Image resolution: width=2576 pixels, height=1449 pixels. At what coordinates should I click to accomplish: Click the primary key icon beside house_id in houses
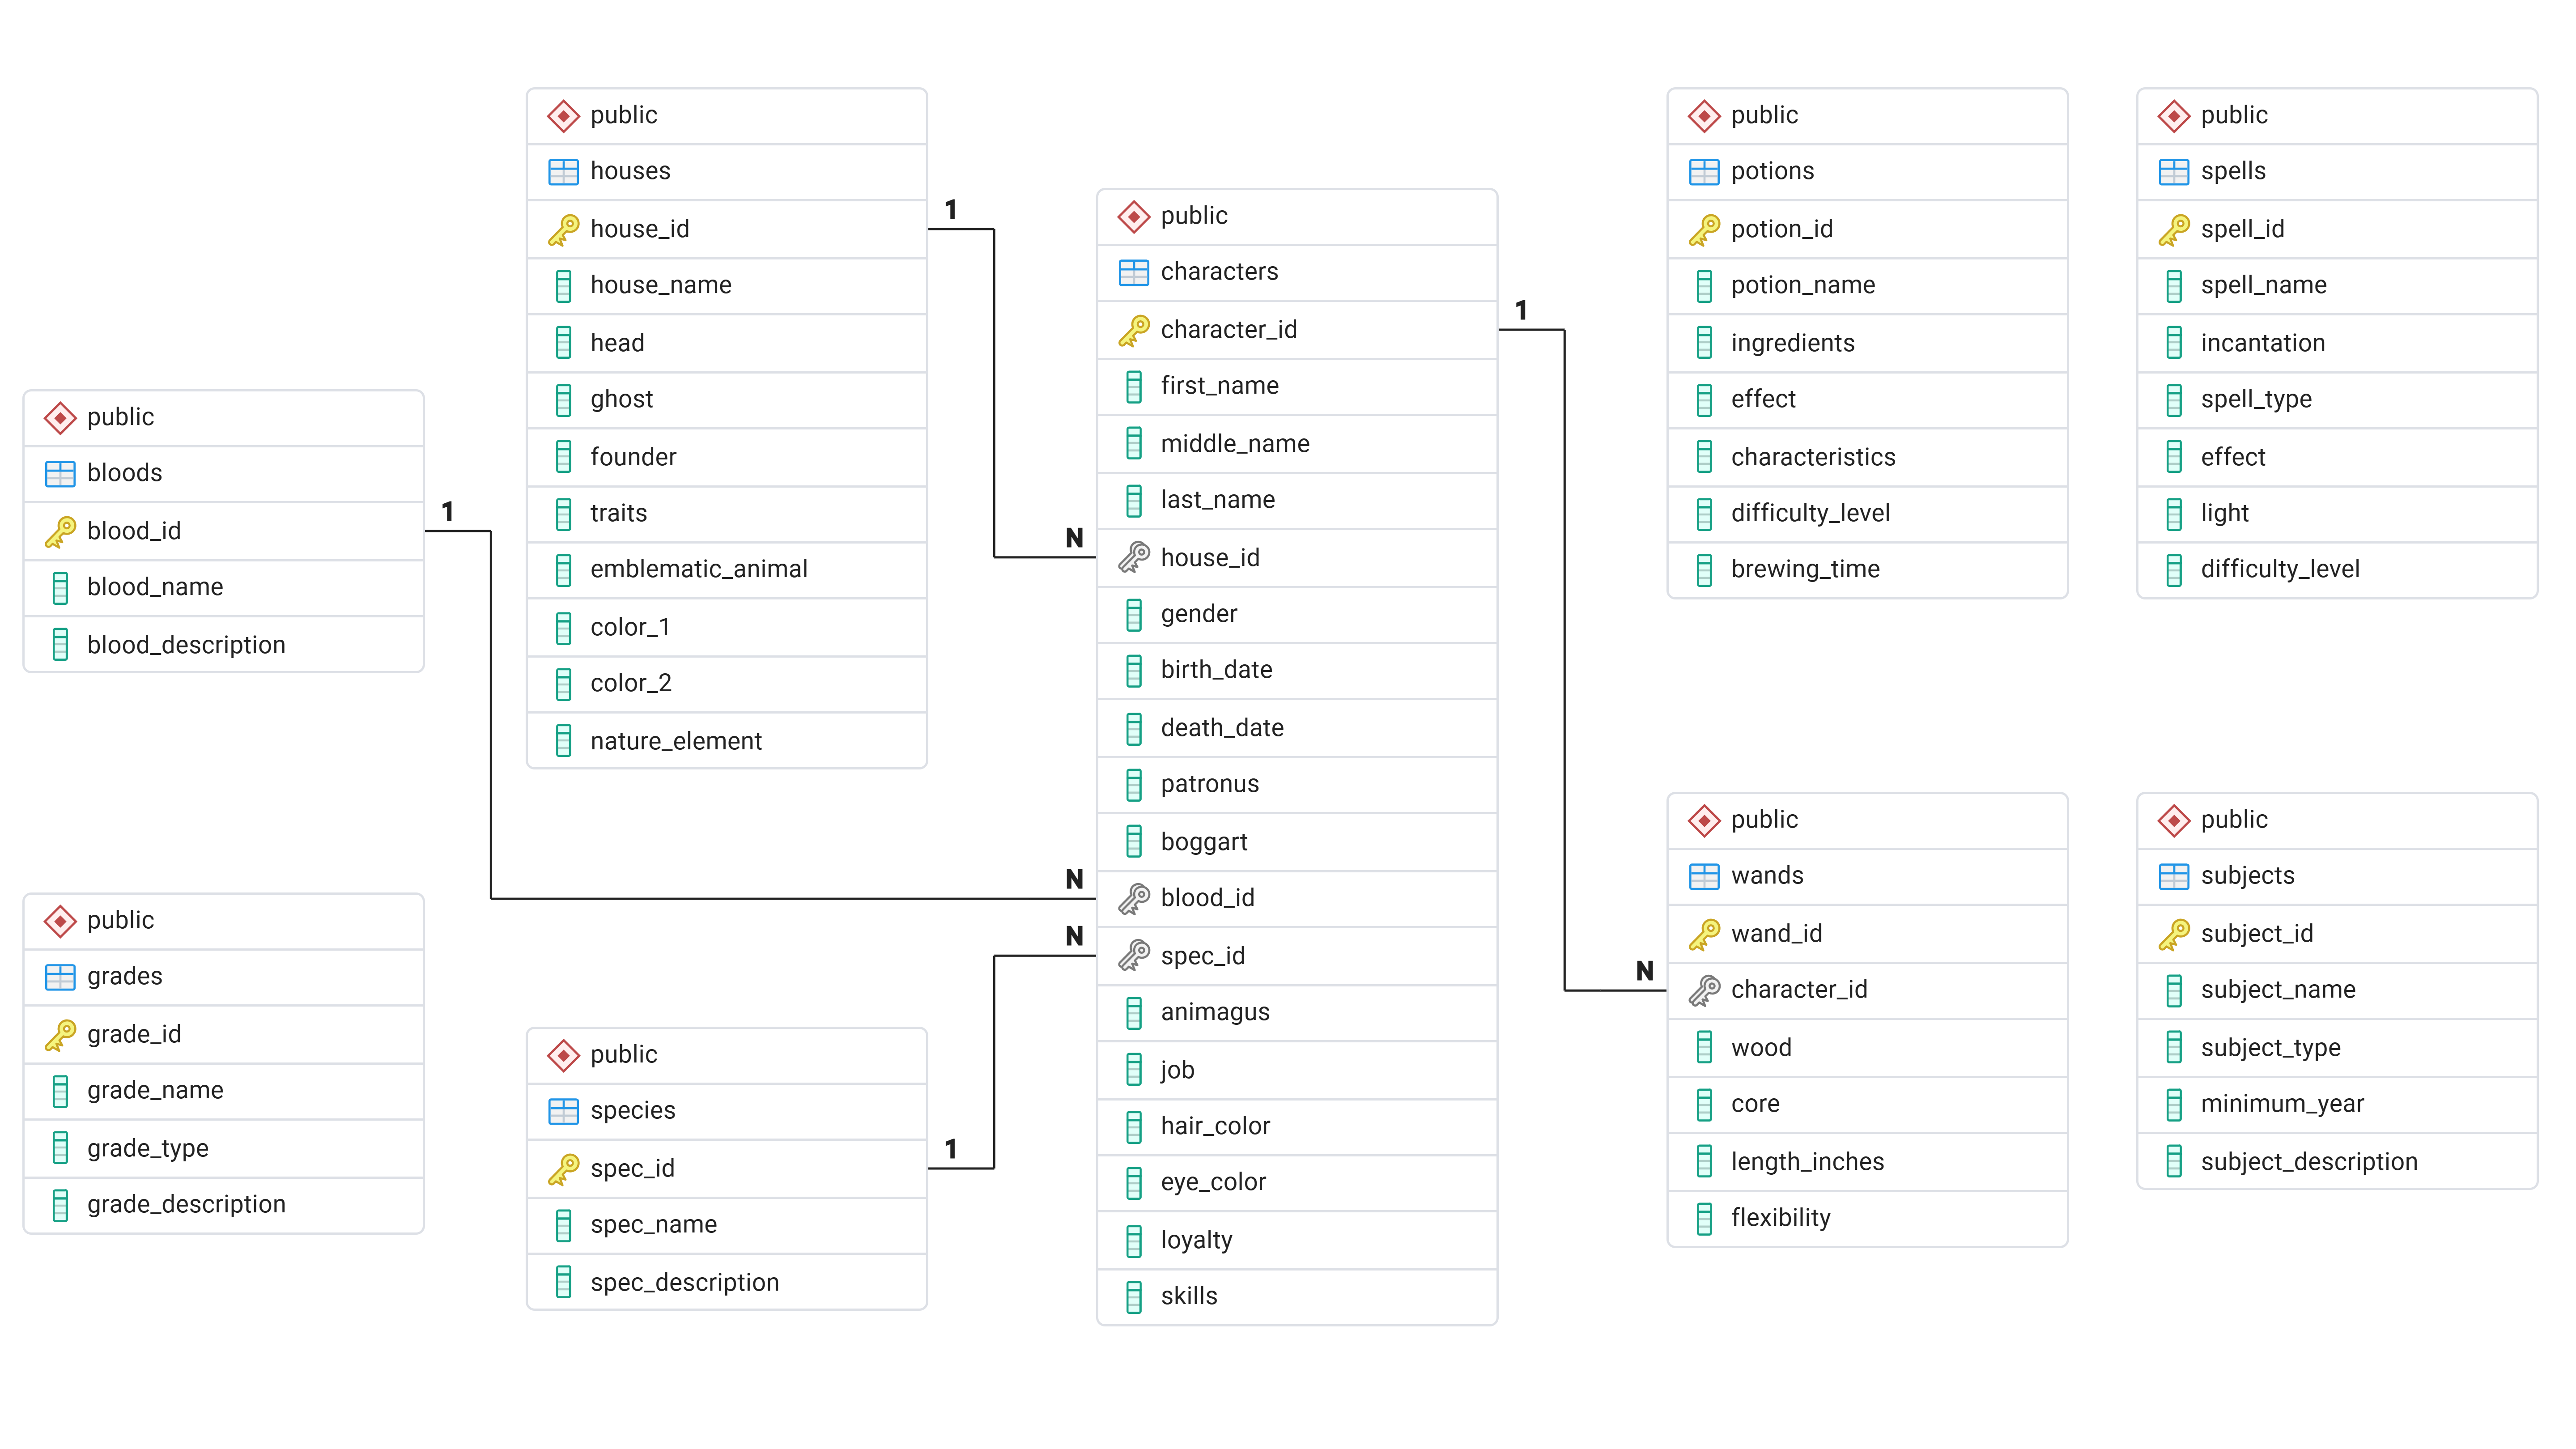point(563,229)
